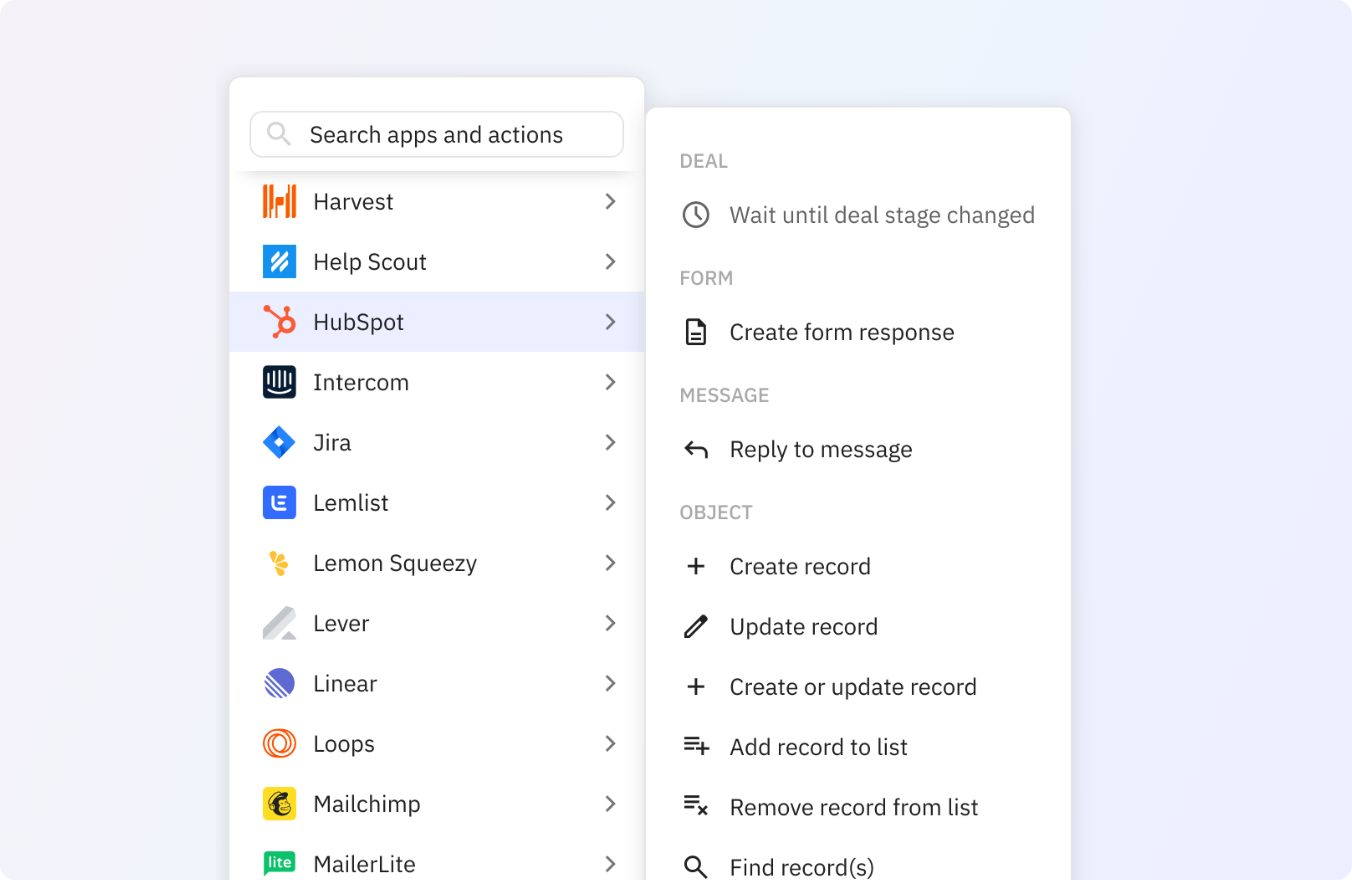
Task: Click the Mailchimp monkey logo icon
Action: (279, 804)
